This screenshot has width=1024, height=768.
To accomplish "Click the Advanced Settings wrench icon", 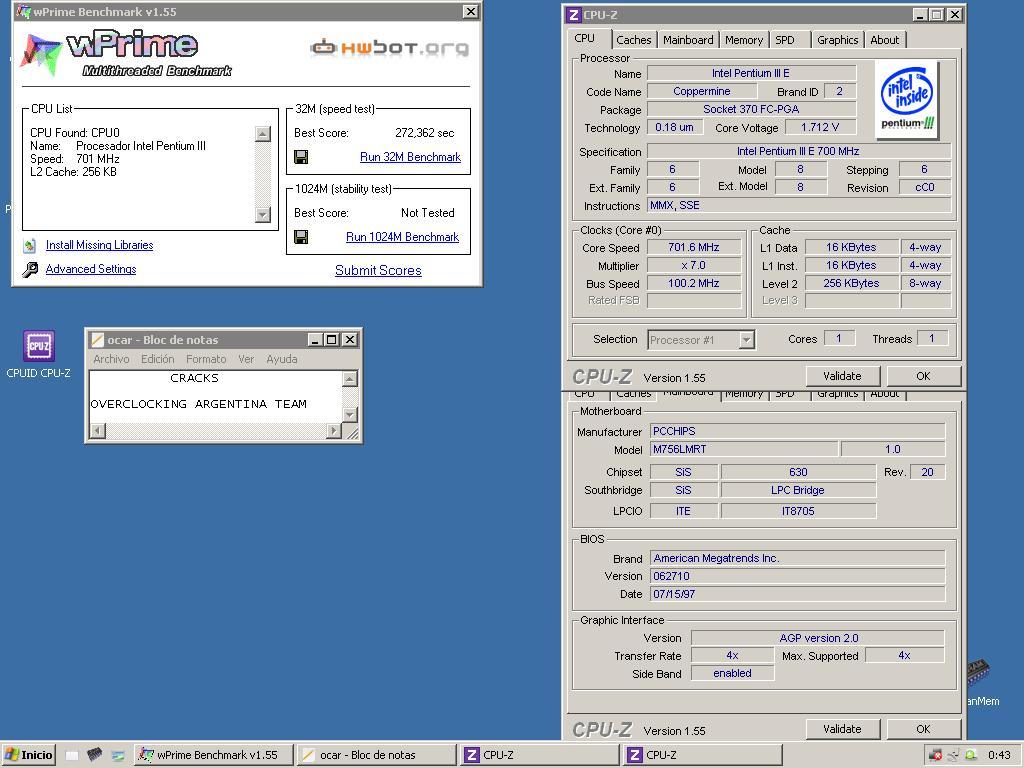I will pyautogui.click(x=30, y=269).
